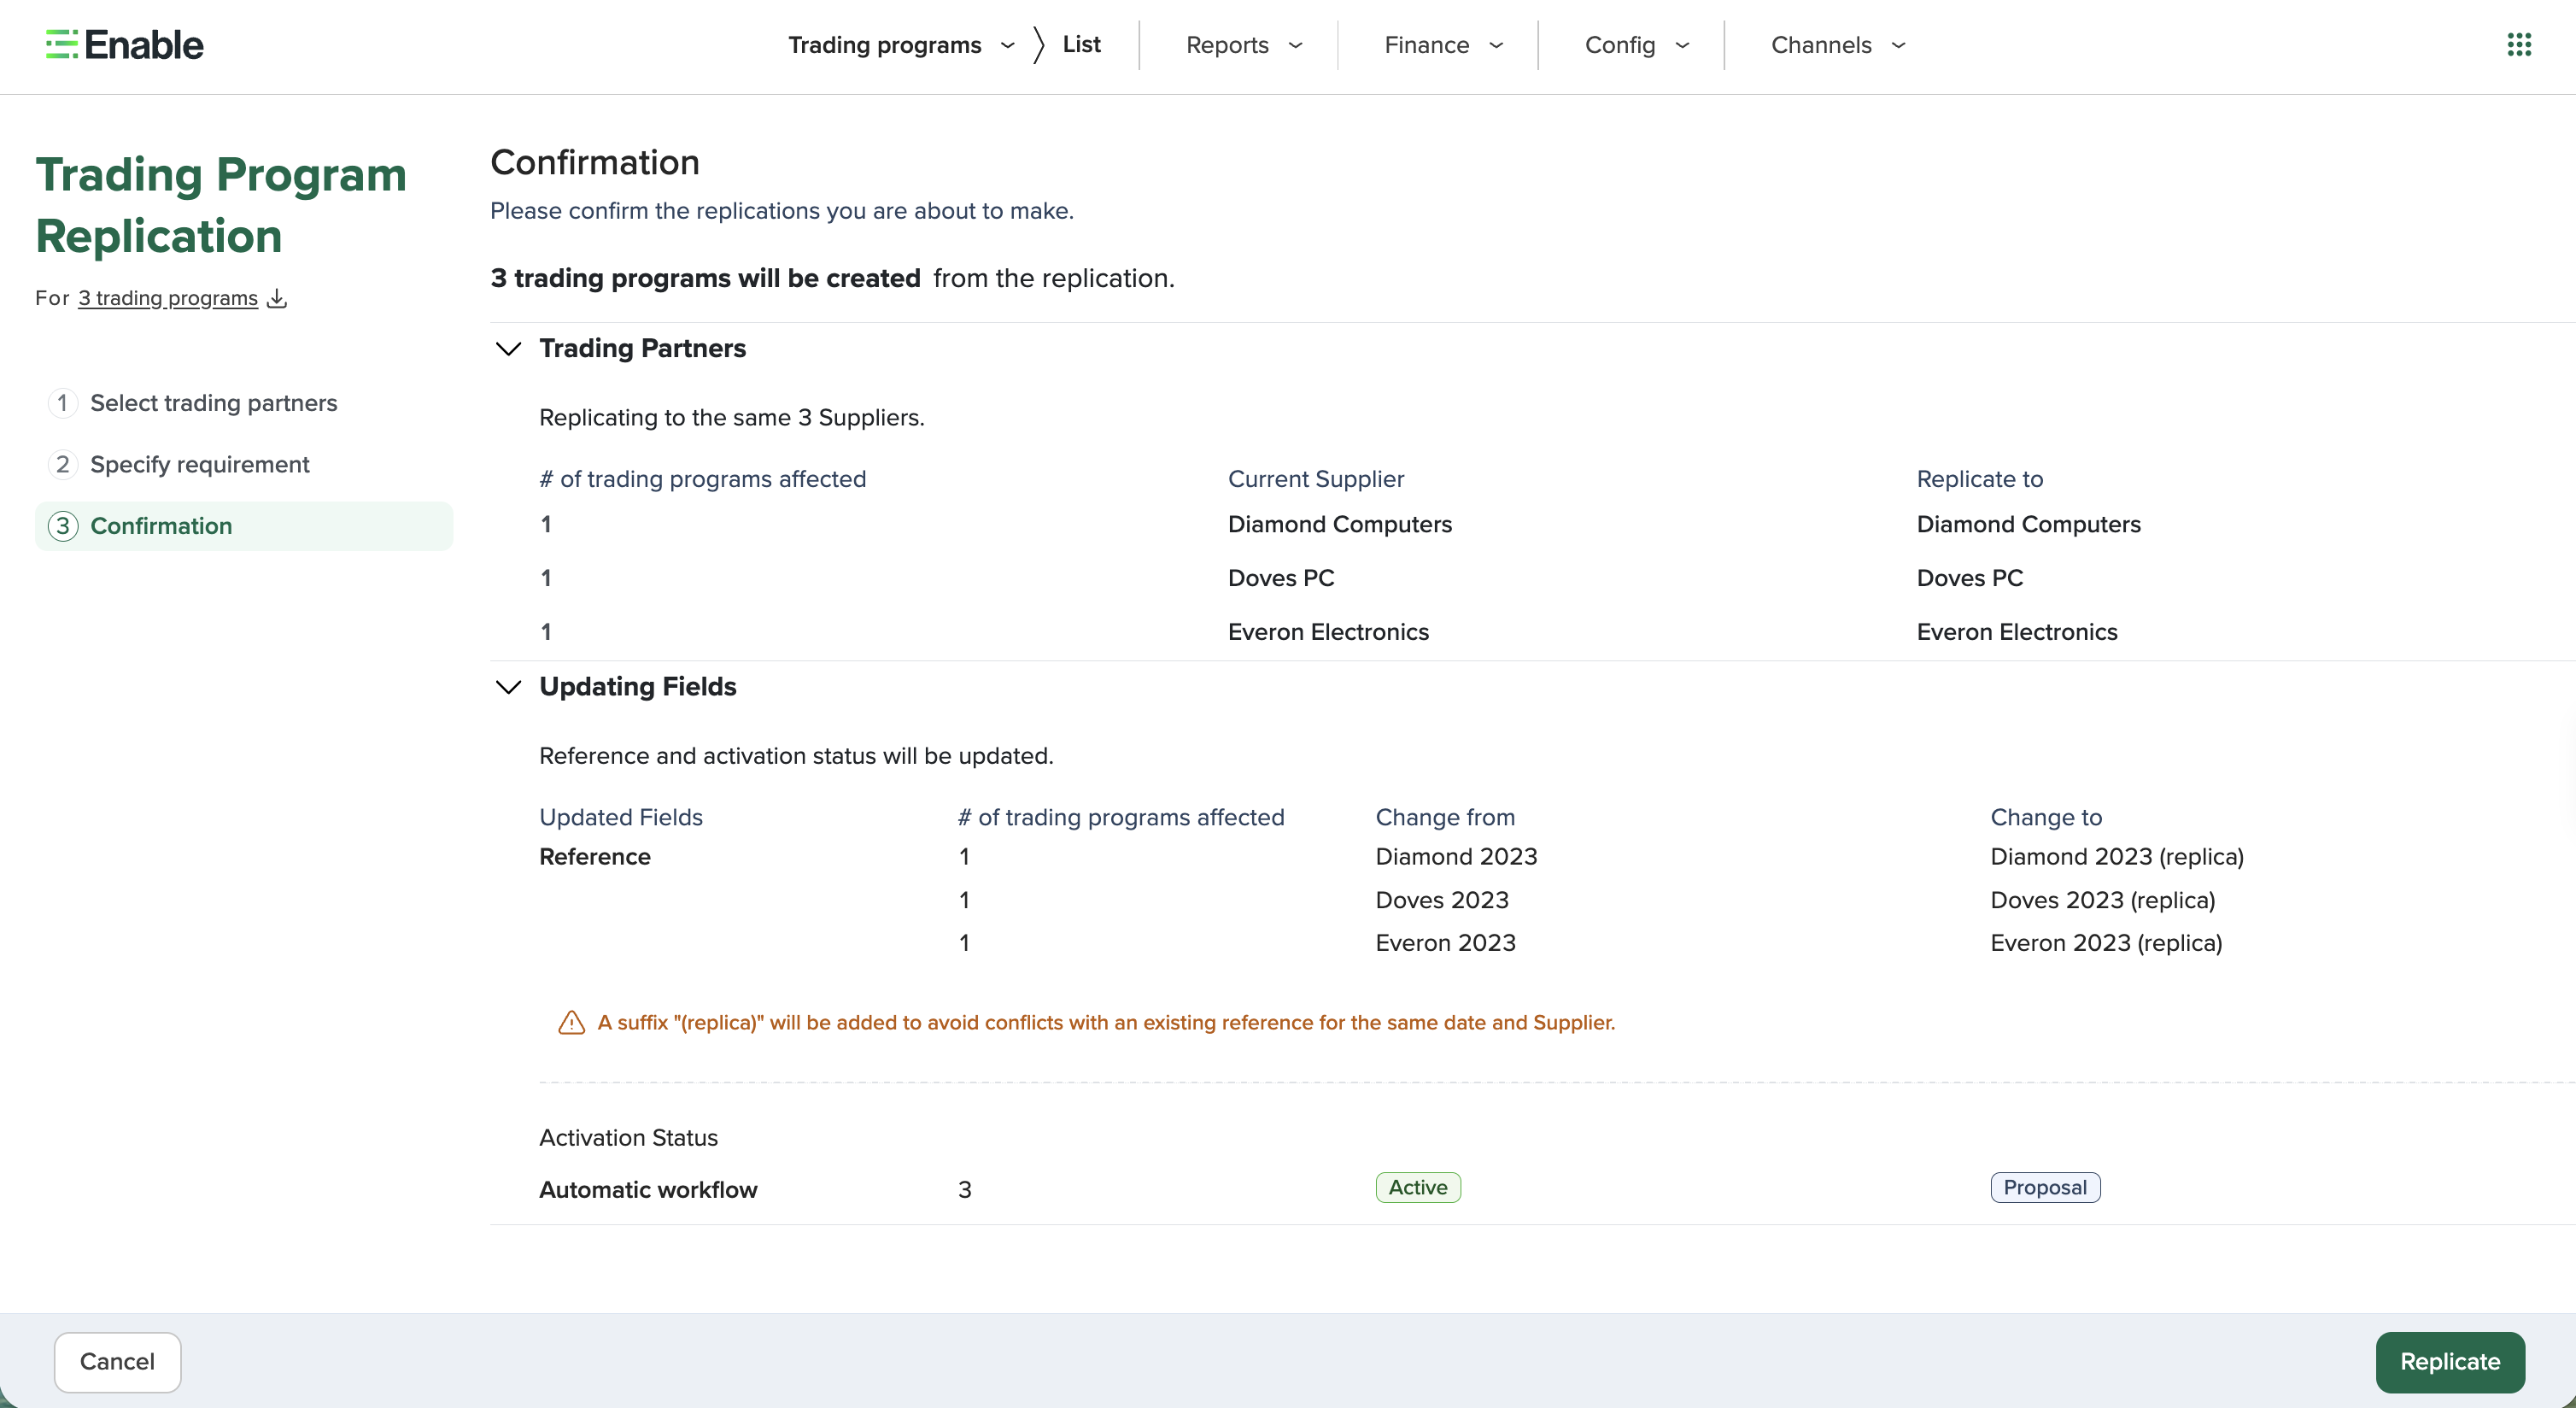Click the 3 trading programs link

click(x=168, y=298)
